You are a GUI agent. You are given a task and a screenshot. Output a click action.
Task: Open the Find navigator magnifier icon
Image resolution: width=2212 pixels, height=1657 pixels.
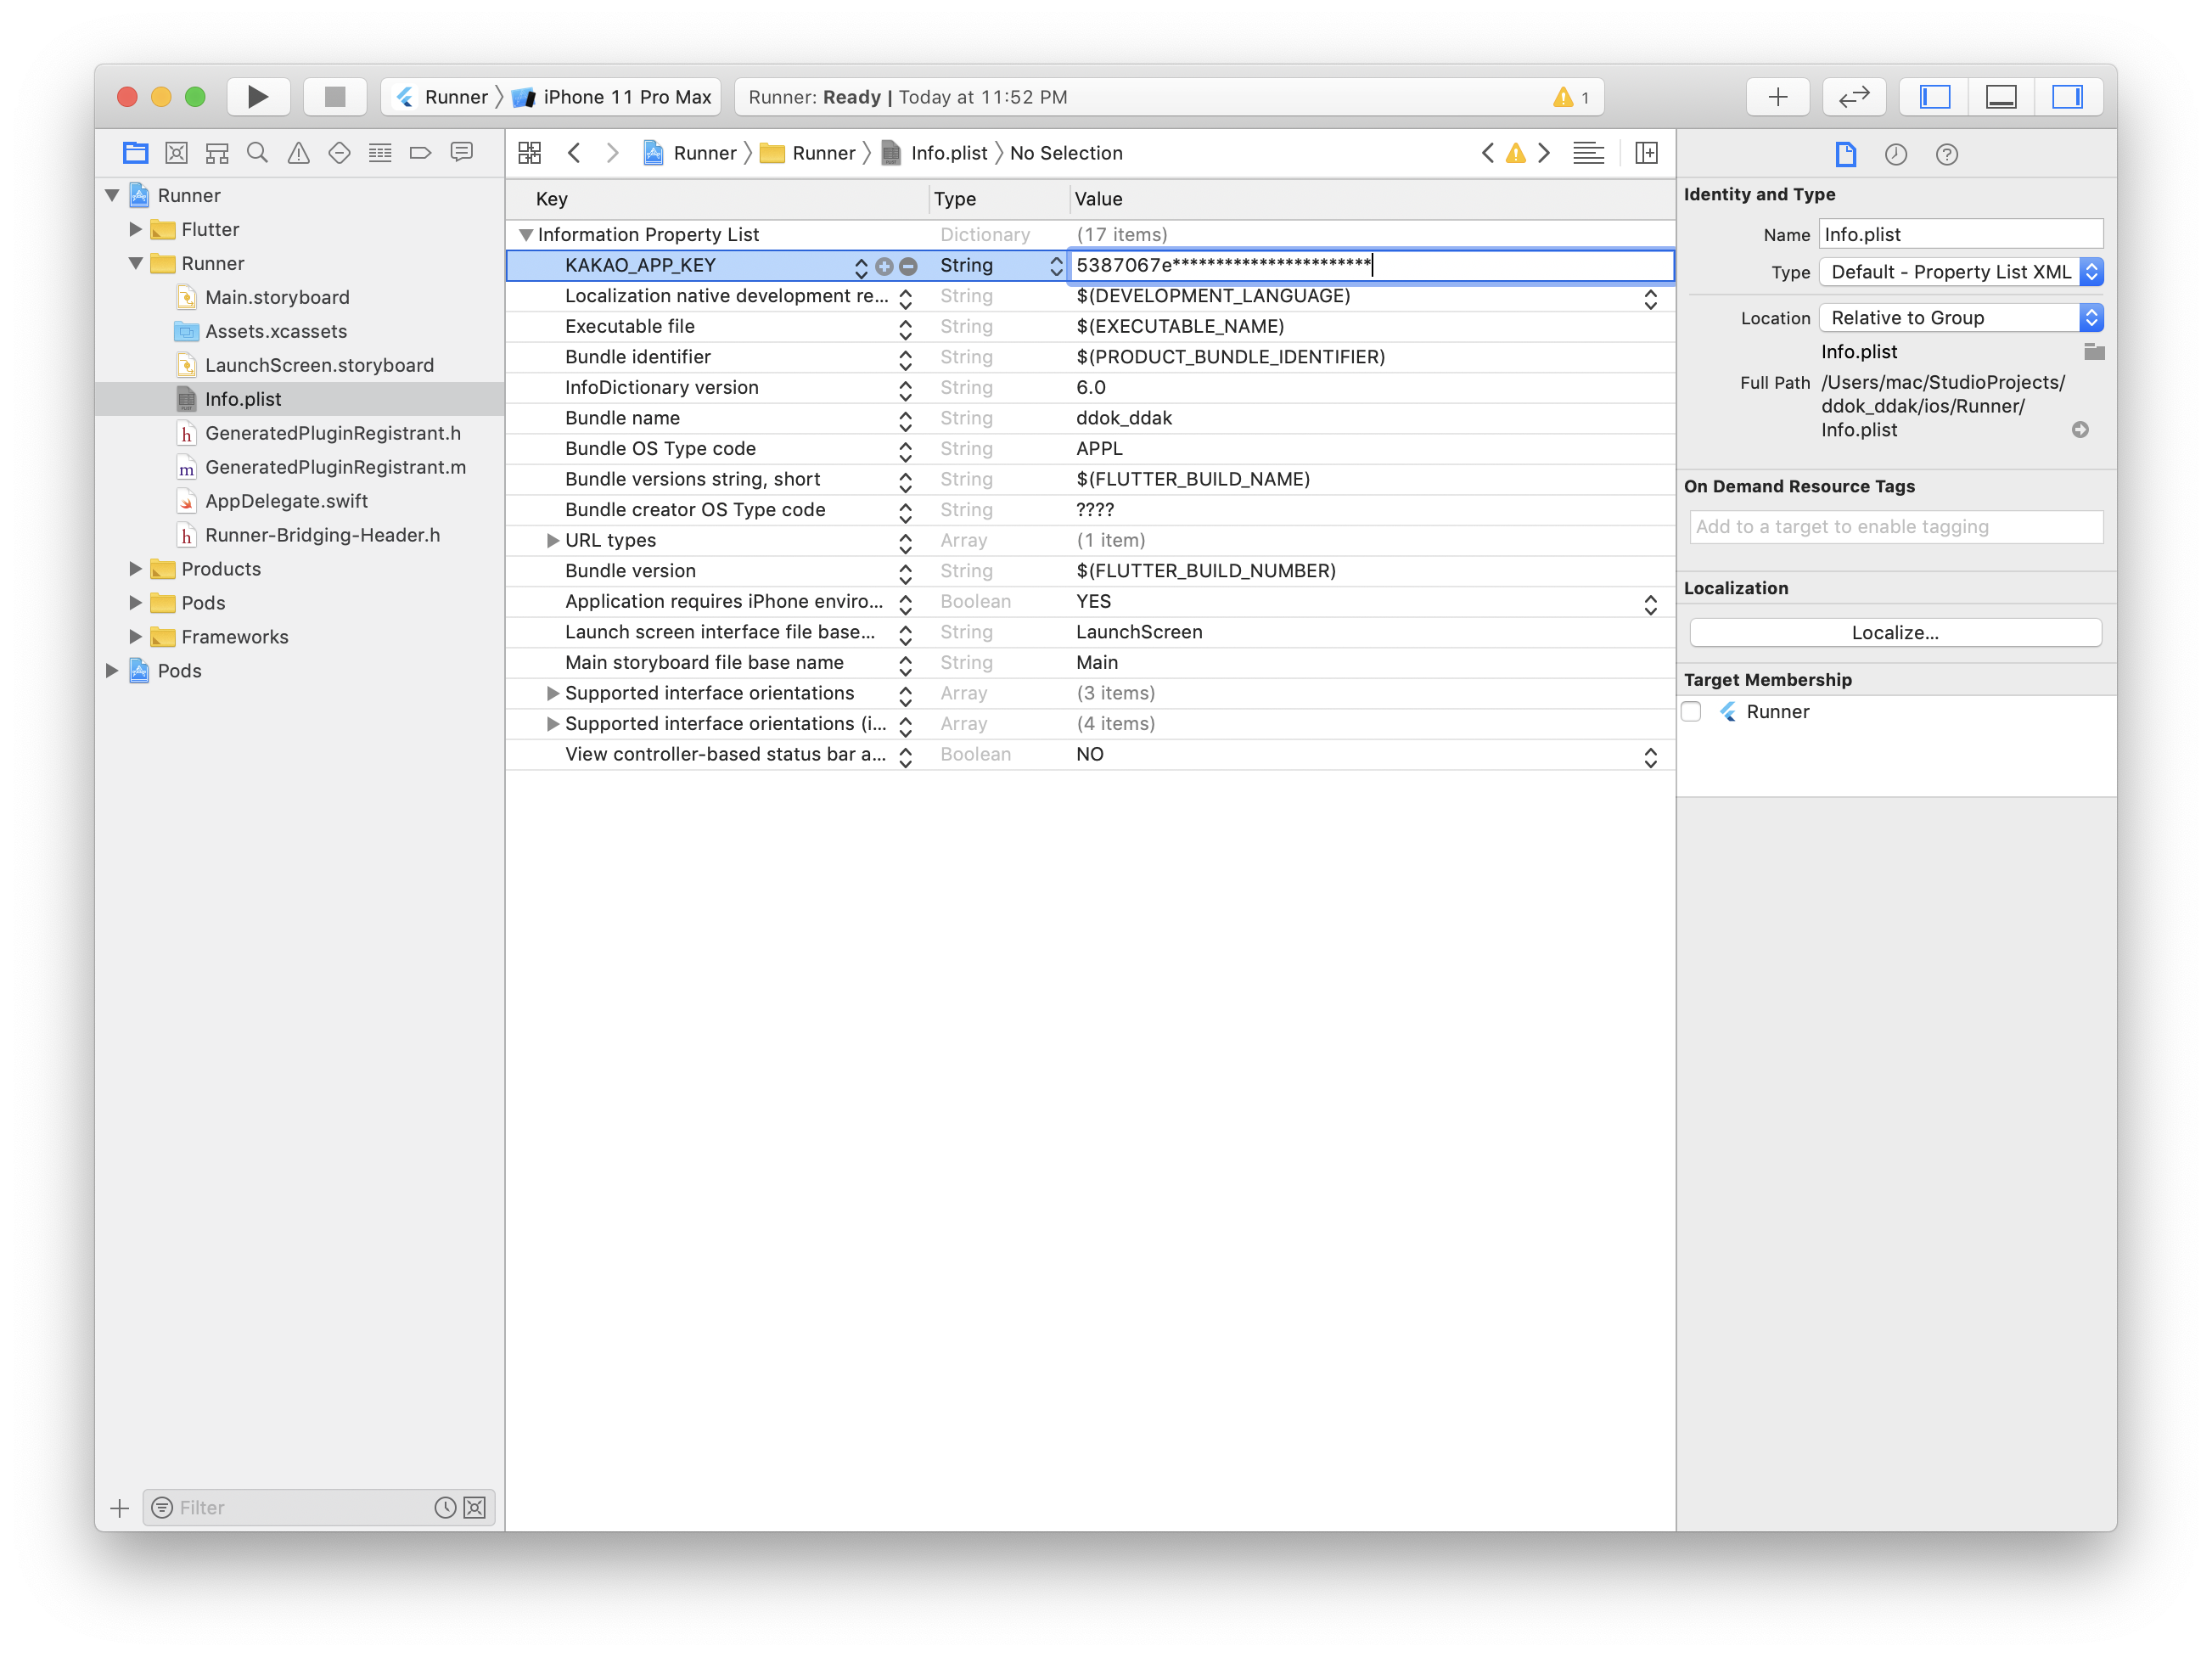point(257,153)
